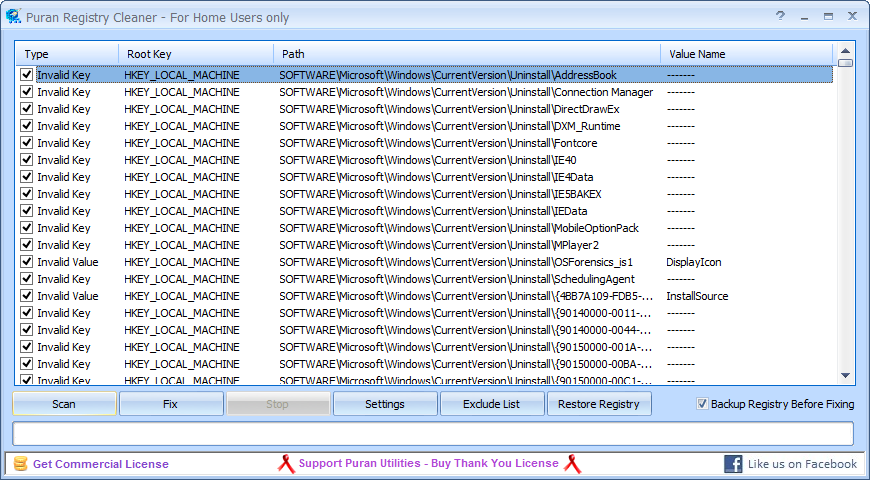This screenshot has height=480, width=870.
Task: Select the {90150000-001A-... path entry
Action: click(x=466, y=347)
